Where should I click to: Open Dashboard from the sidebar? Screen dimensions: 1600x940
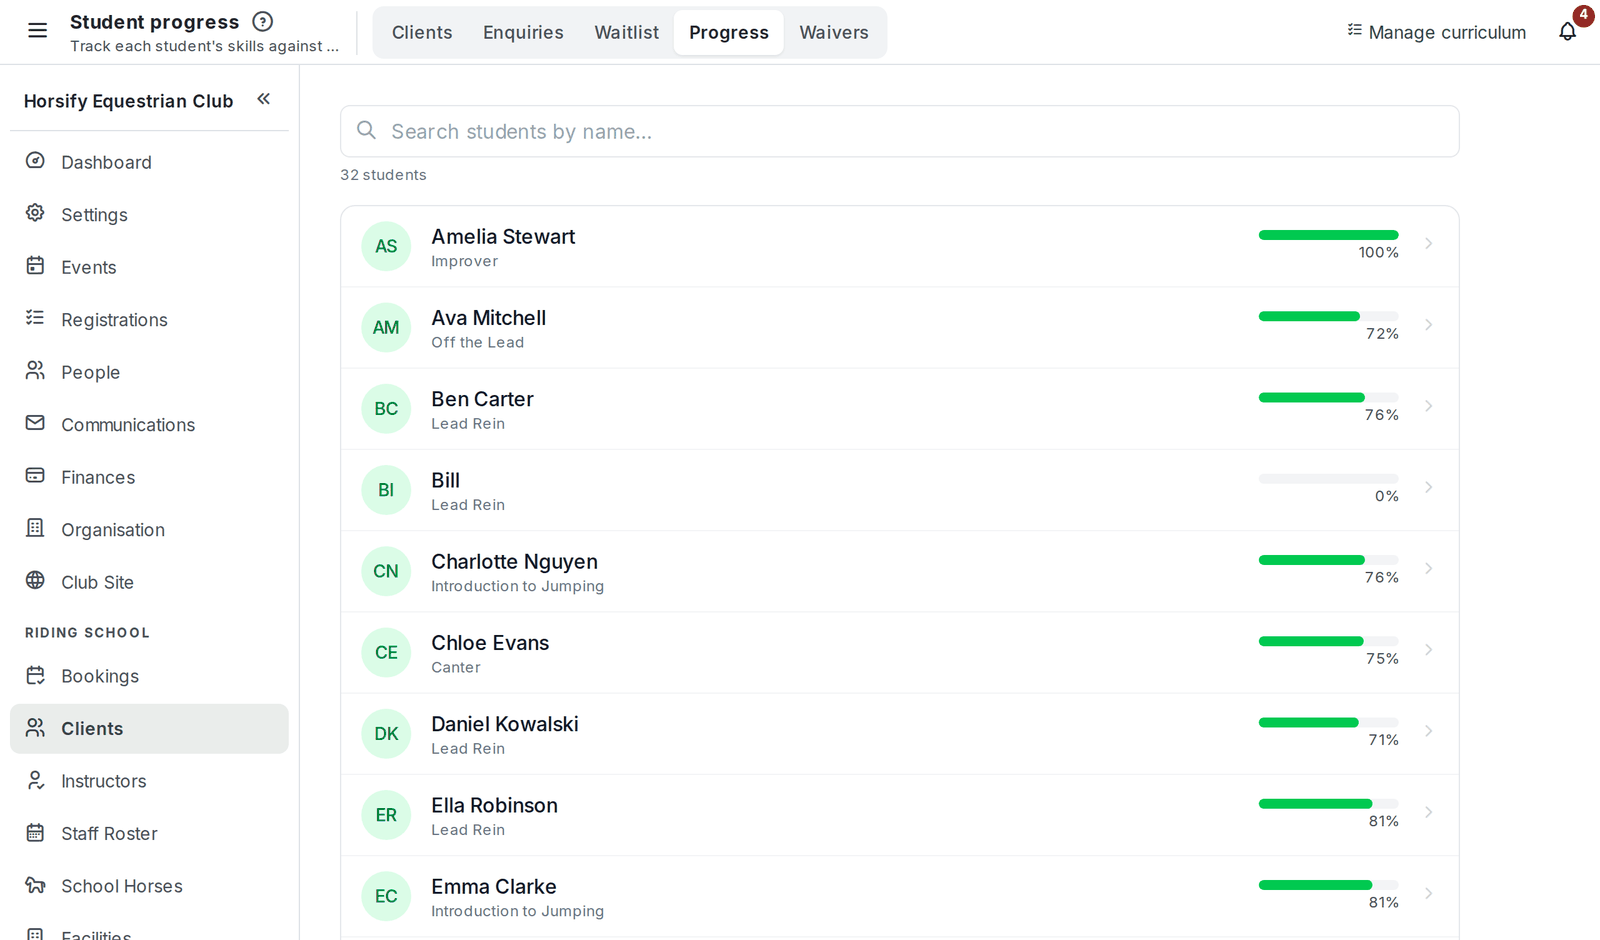click(149, 162)
